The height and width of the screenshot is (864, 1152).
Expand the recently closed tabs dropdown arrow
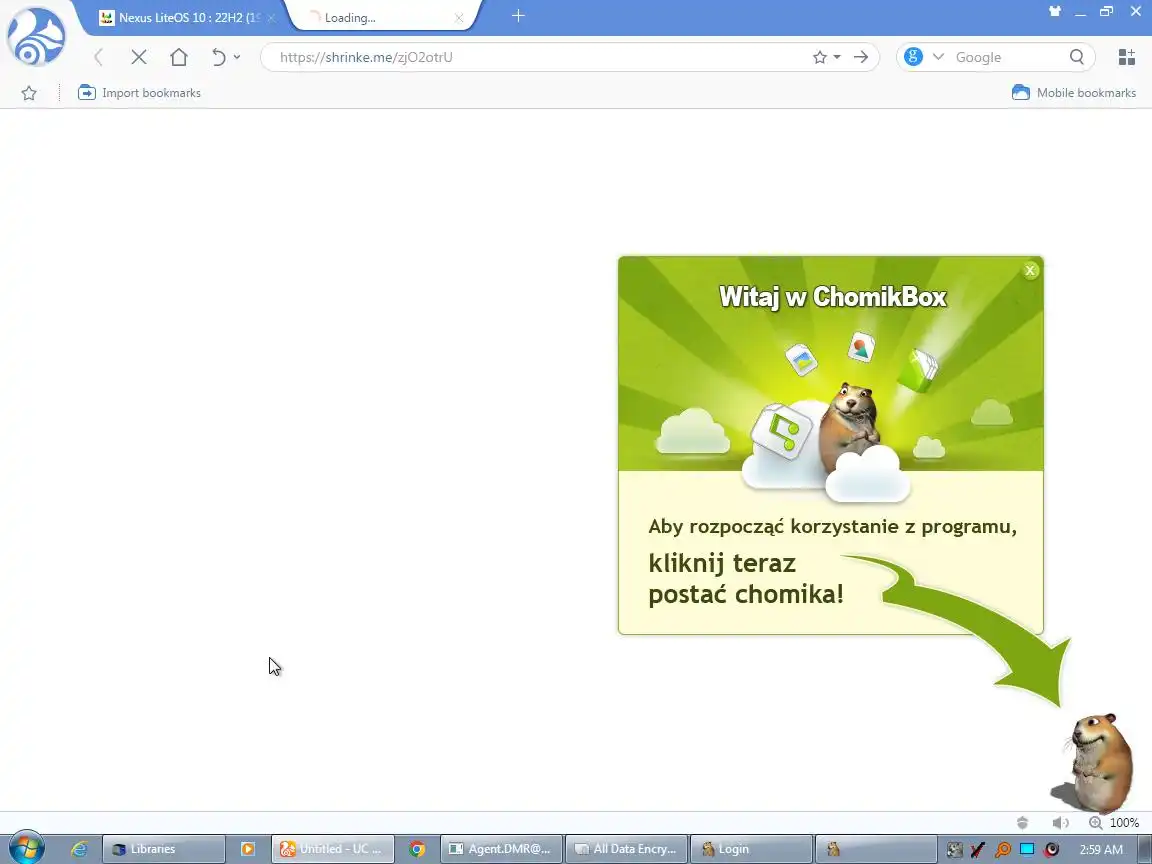(x=237, y=57)
